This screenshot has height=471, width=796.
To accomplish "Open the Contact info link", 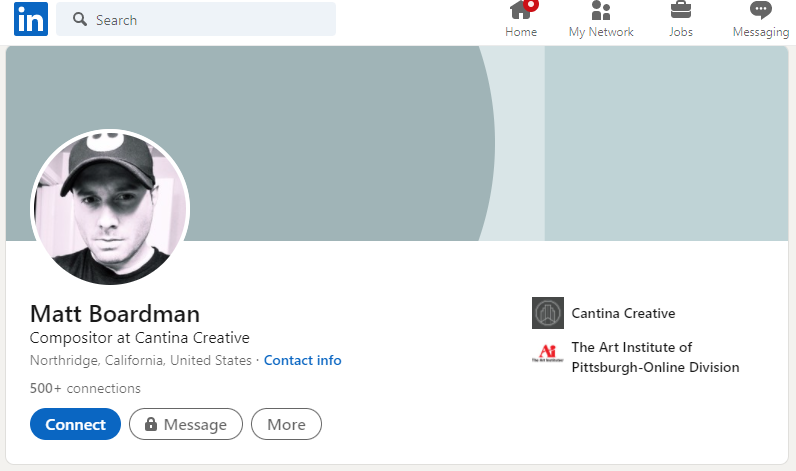I will coord(303,360).
